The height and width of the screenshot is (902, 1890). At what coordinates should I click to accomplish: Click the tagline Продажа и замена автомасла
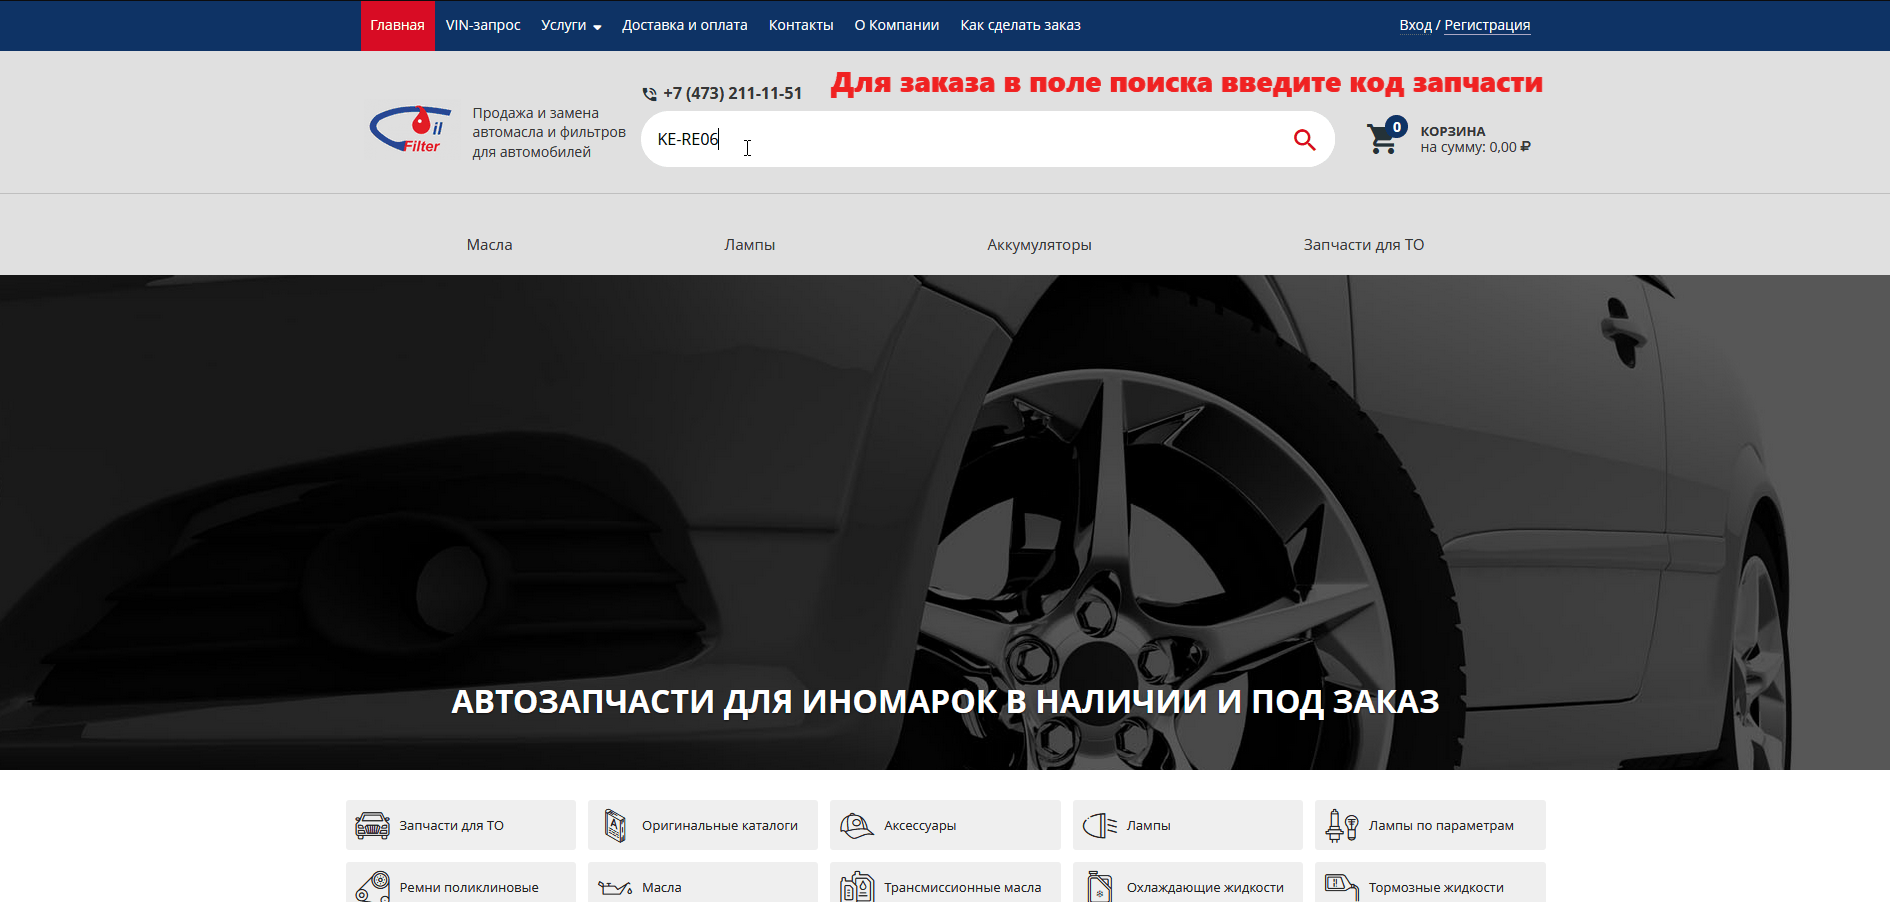[549, 132]
